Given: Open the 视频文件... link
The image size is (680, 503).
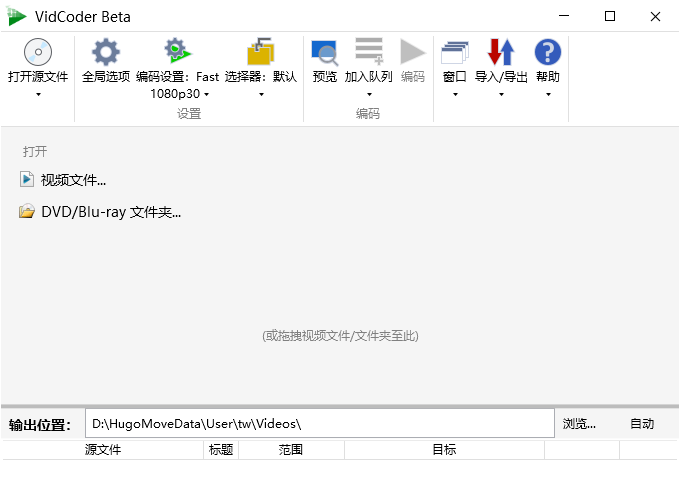Looking at the screenshot, I should click(x=73, y=180).
